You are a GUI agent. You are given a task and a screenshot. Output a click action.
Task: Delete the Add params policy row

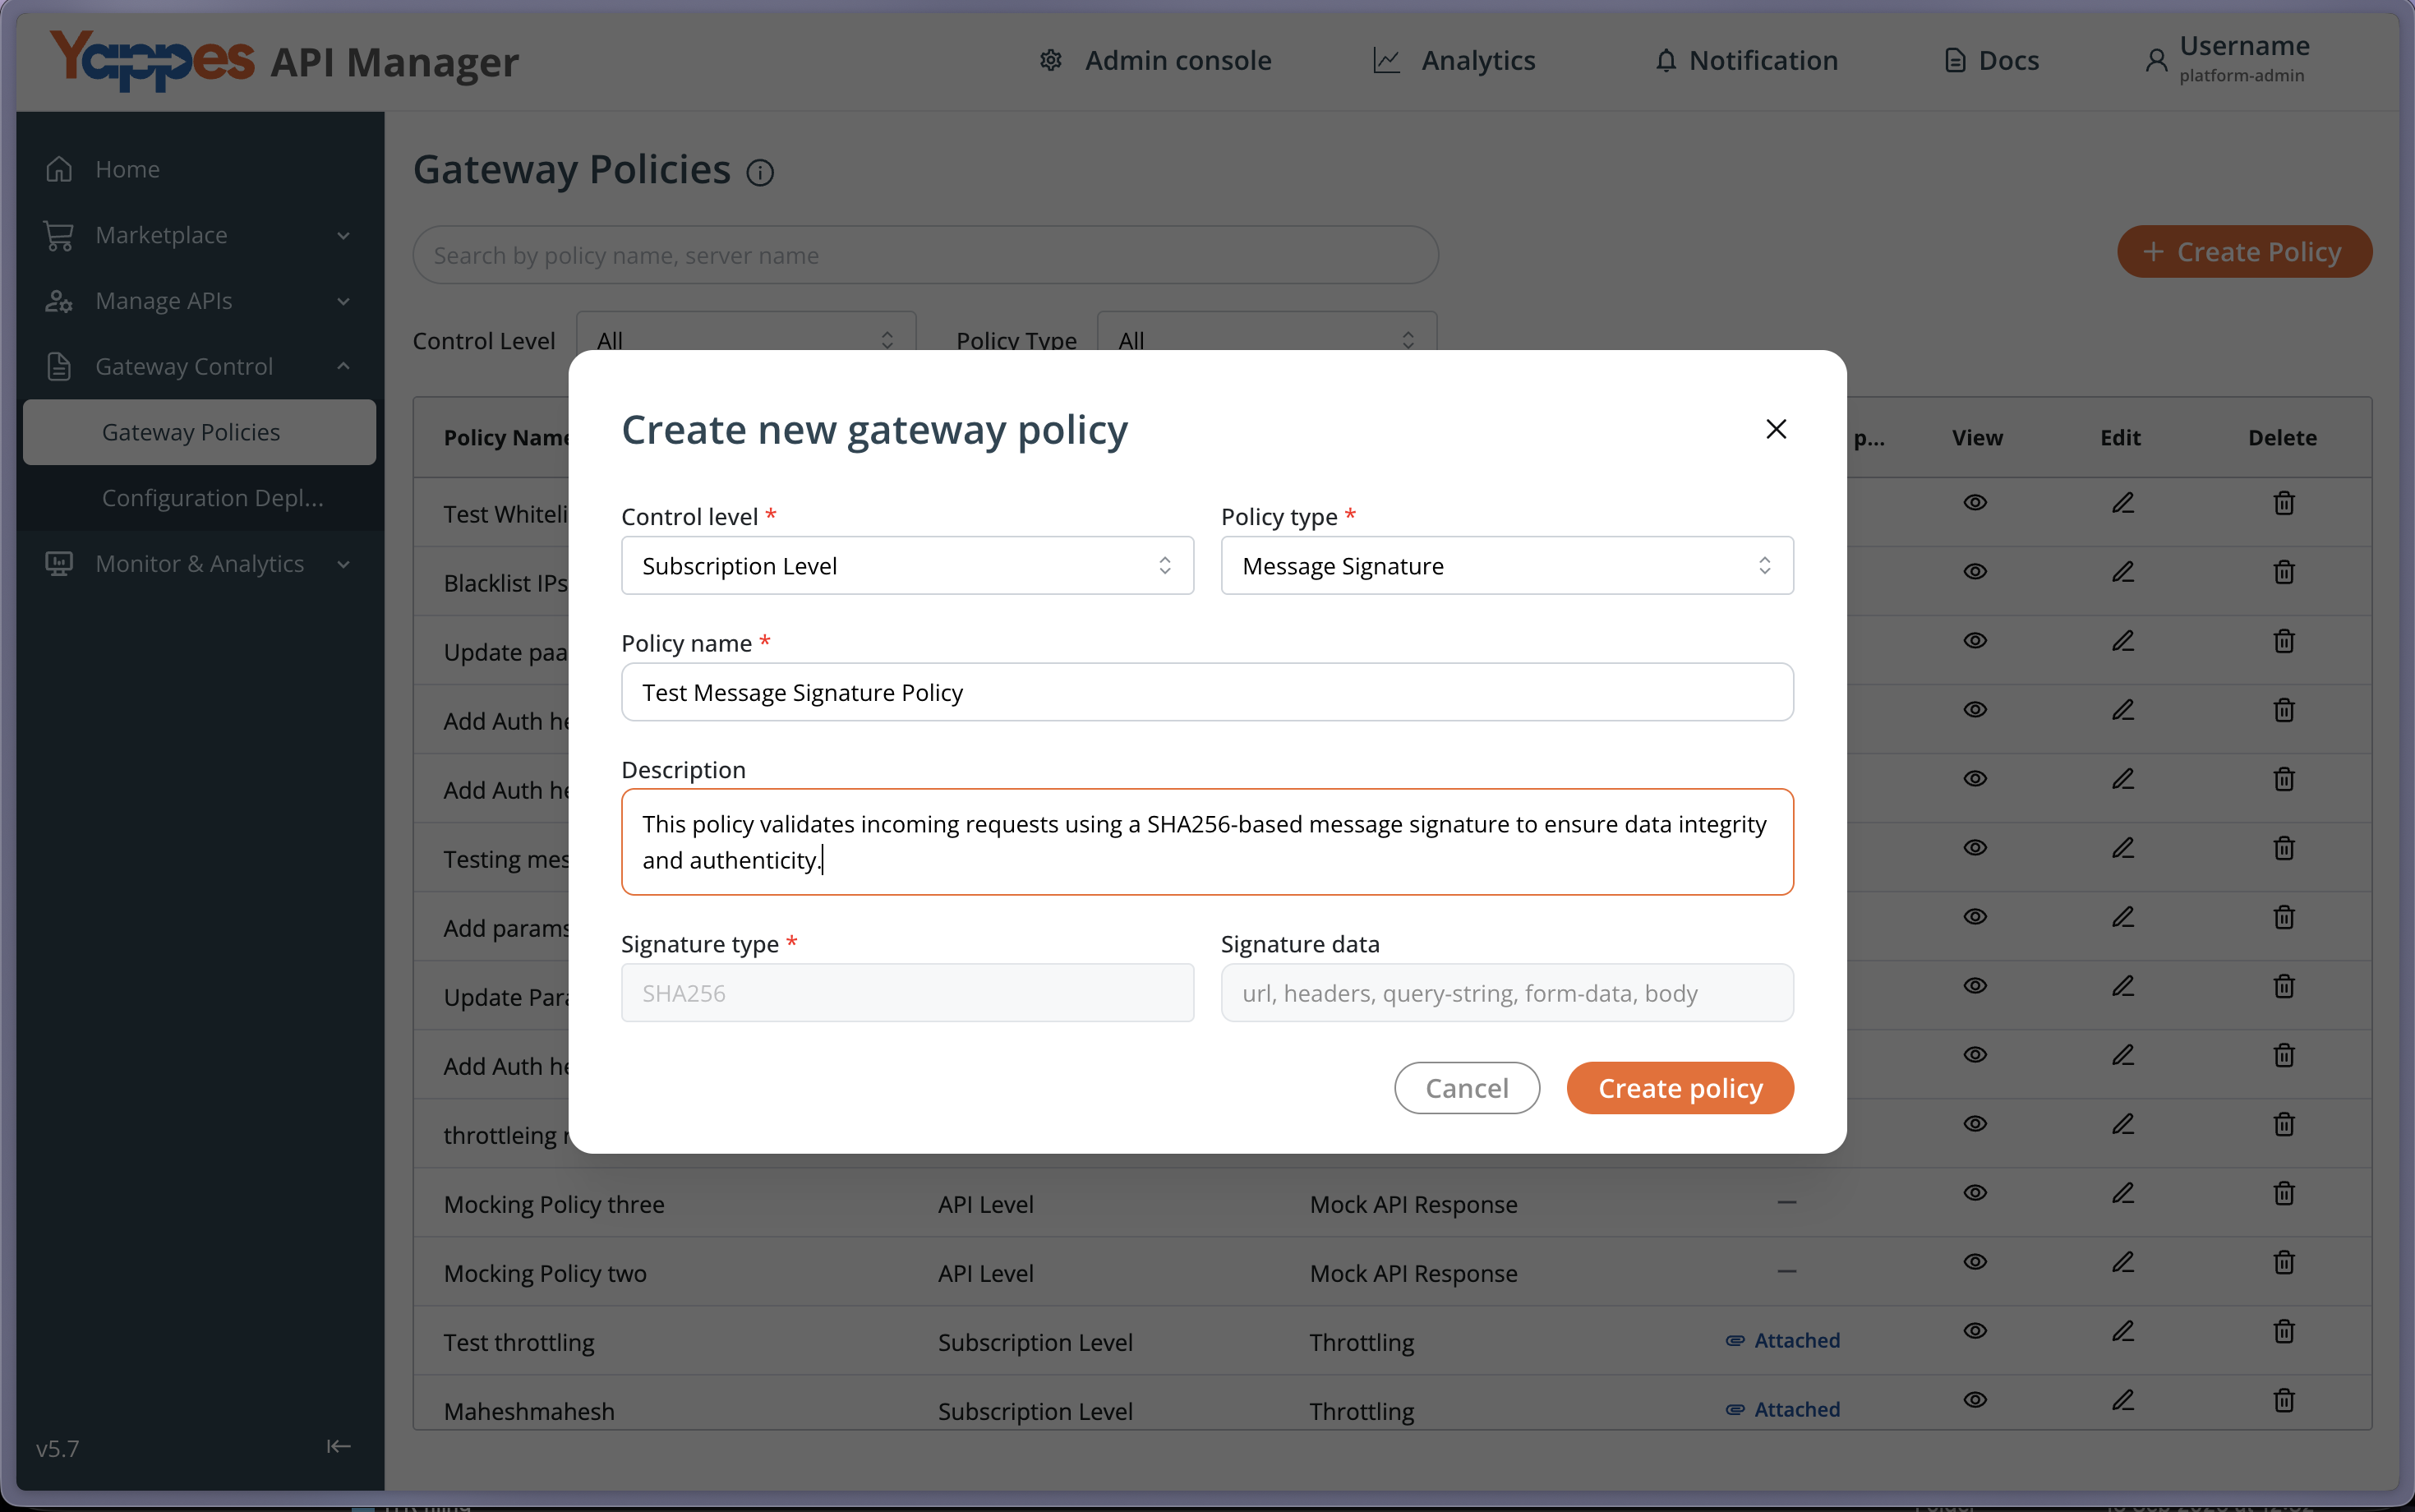click(x=2284, y=916)
